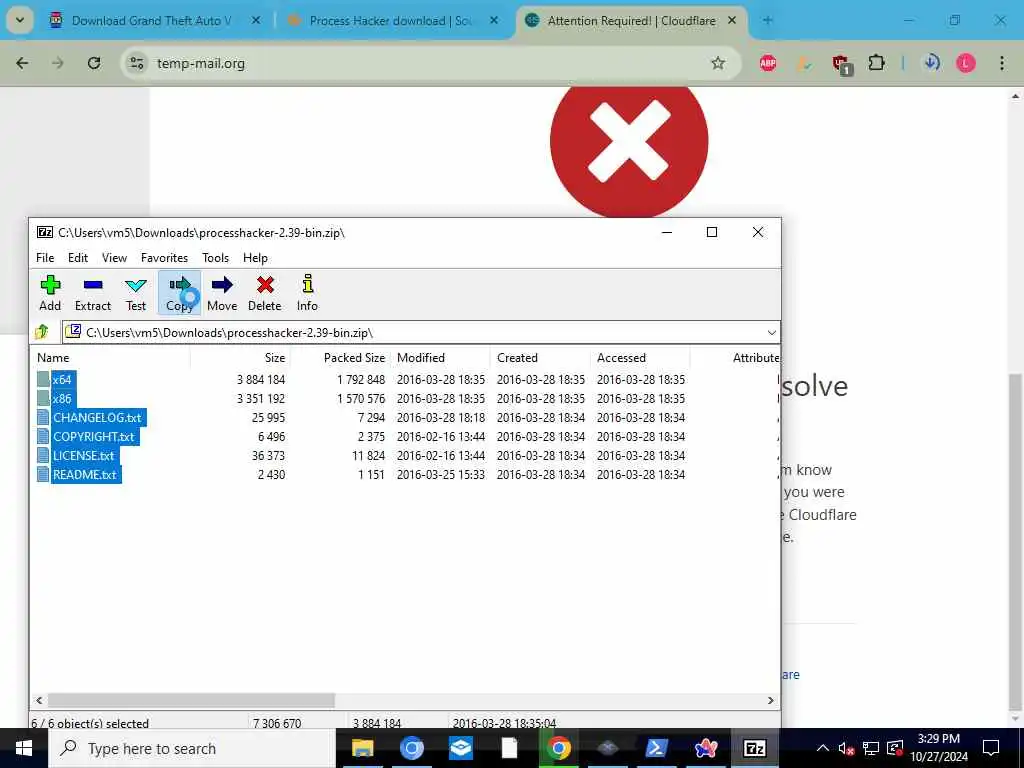Open the Chrome three-dot menu
The width and height of the screenshot is (1024, 768).
tap(1002, 63)
